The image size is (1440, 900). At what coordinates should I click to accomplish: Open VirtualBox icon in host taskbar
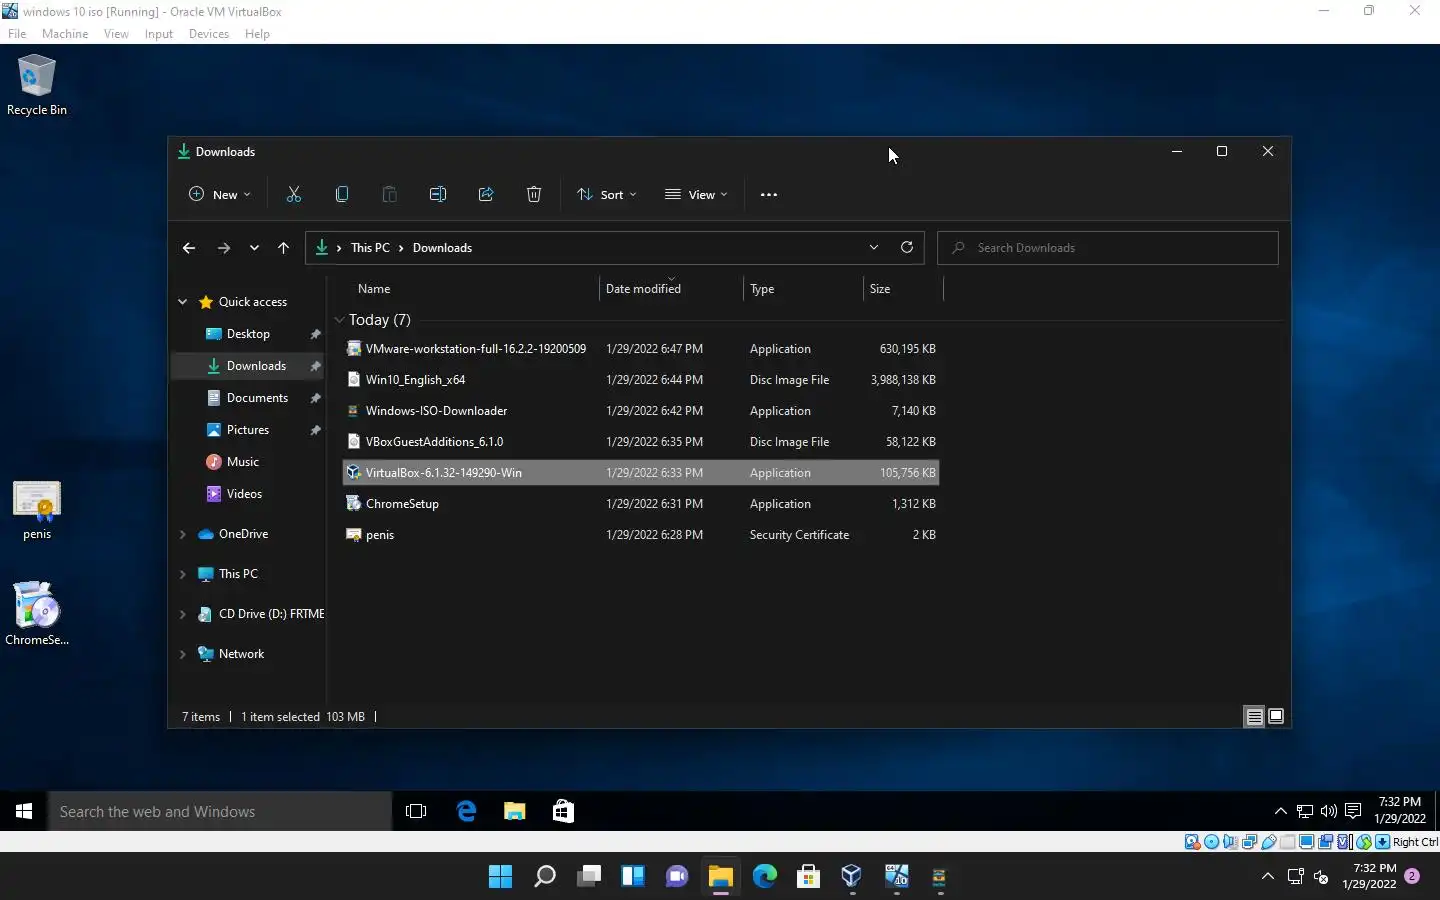852,877
